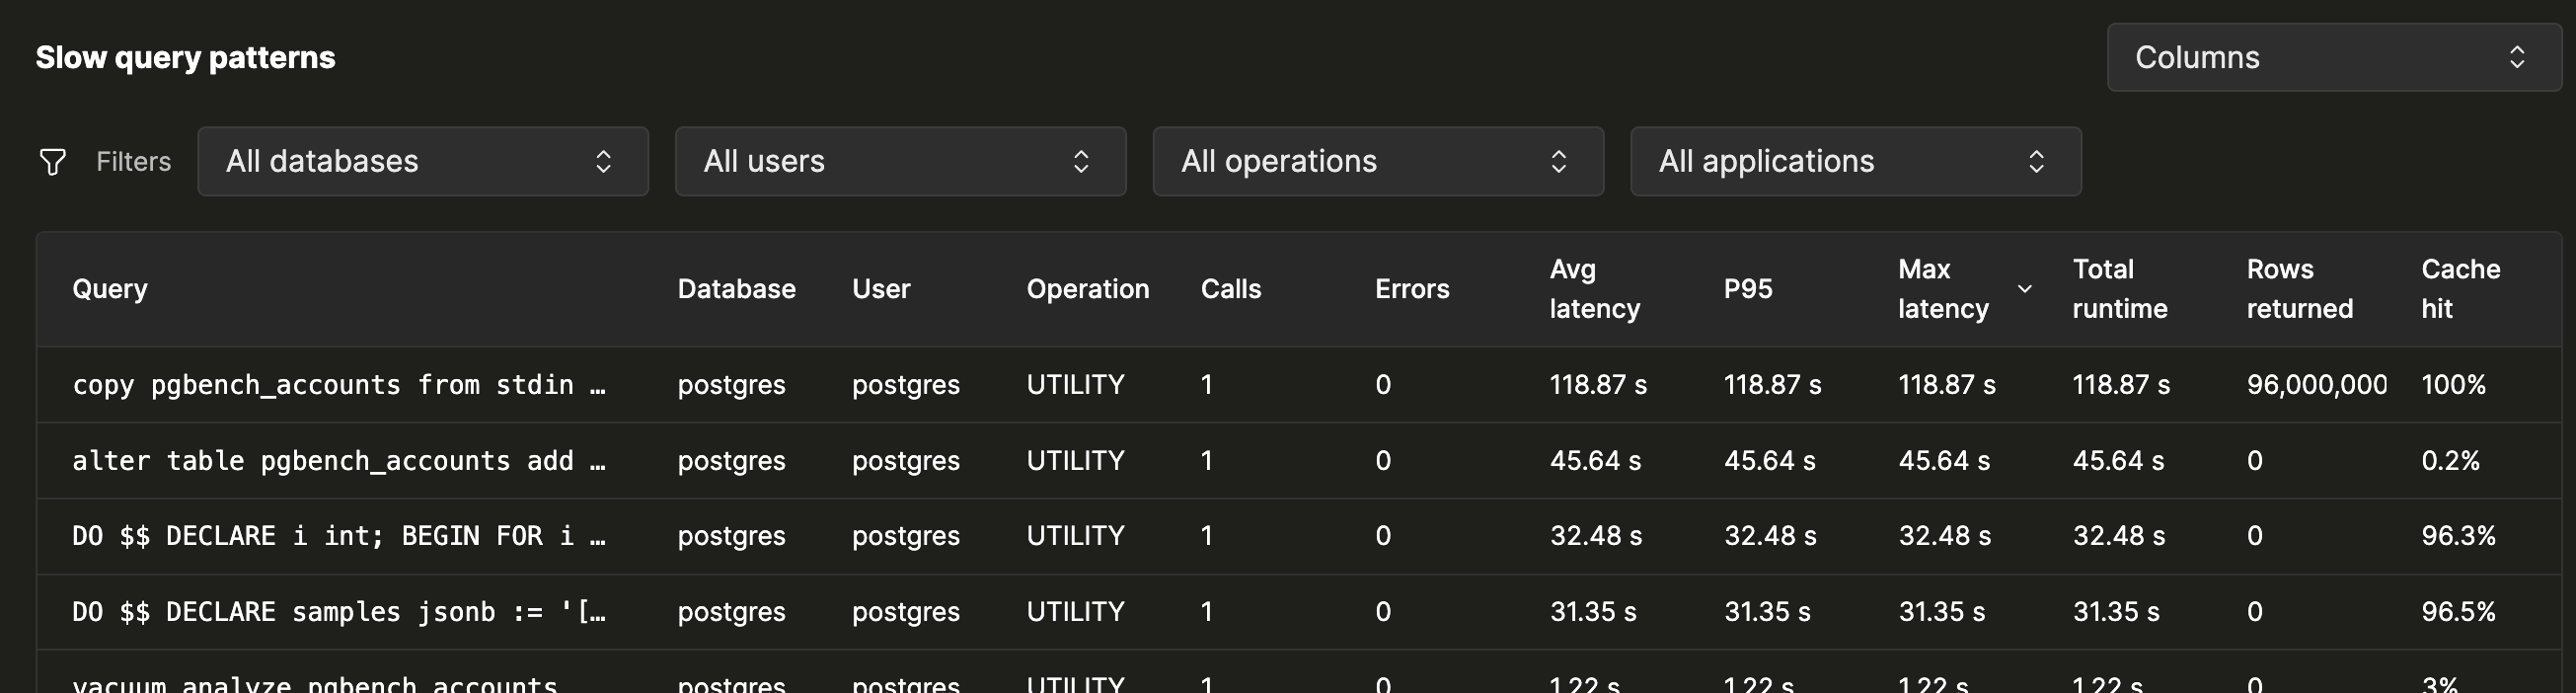Click the Max latency sort arrow
This screenshot has width=2576, height=693.
2025,289
